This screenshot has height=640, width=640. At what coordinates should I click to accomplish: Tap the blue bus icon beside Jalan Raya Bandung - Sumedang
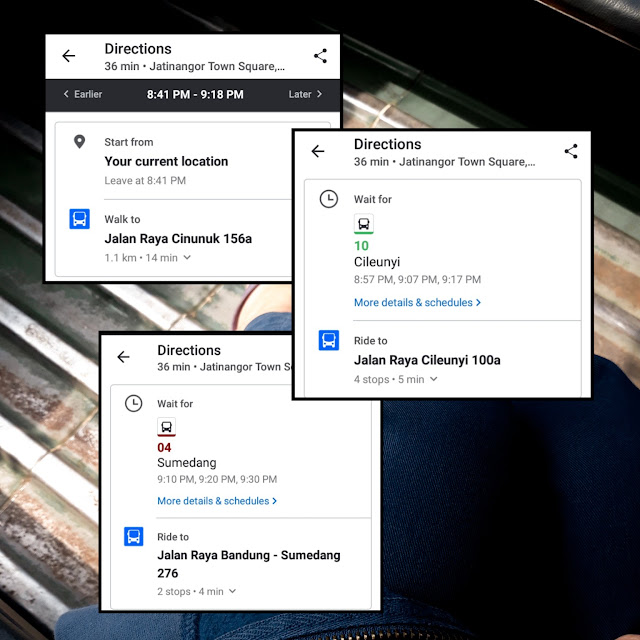pos(133,536)
